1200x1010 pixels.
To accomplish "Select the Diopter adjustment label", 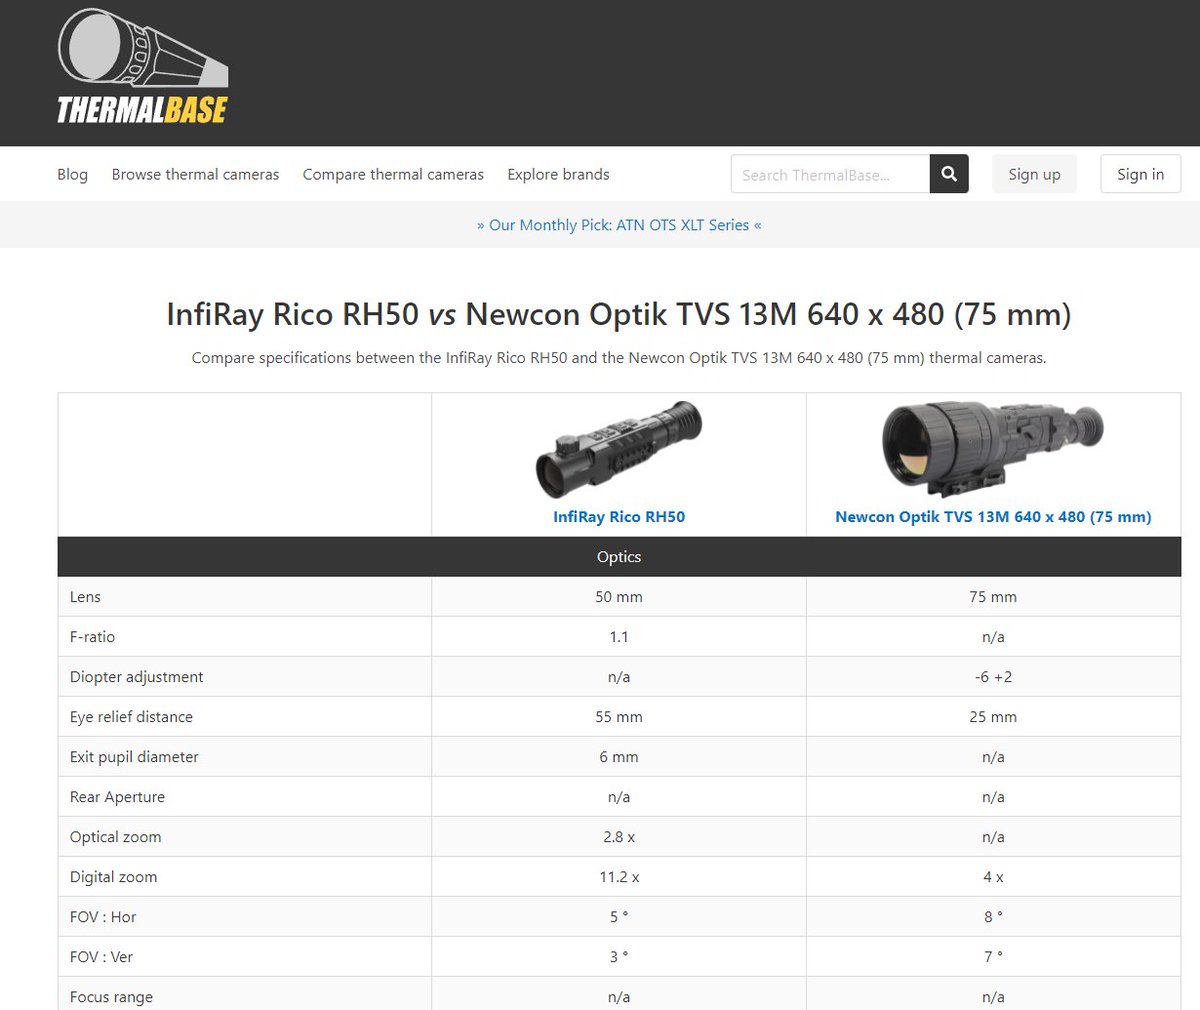I will [x=136, y=677].
